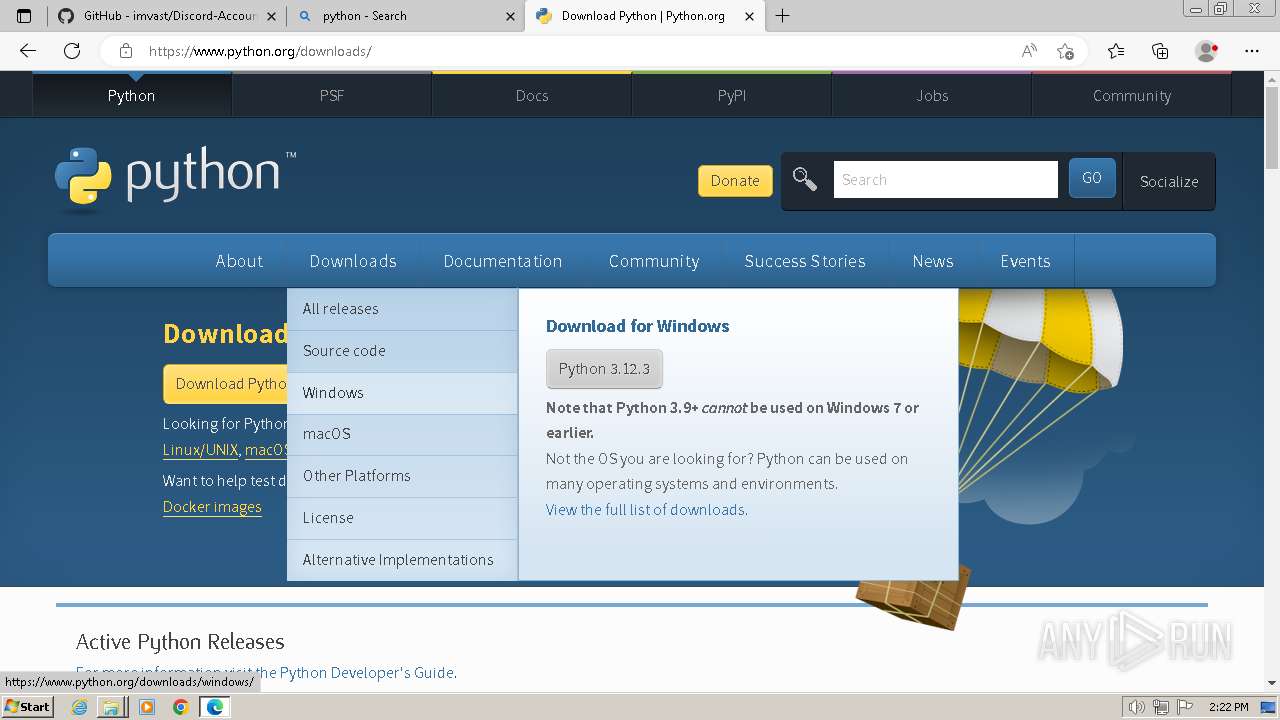Open the Jobs top navigation tab
The width and height of the screenshot is (1280, 720).
click(932, 95)
